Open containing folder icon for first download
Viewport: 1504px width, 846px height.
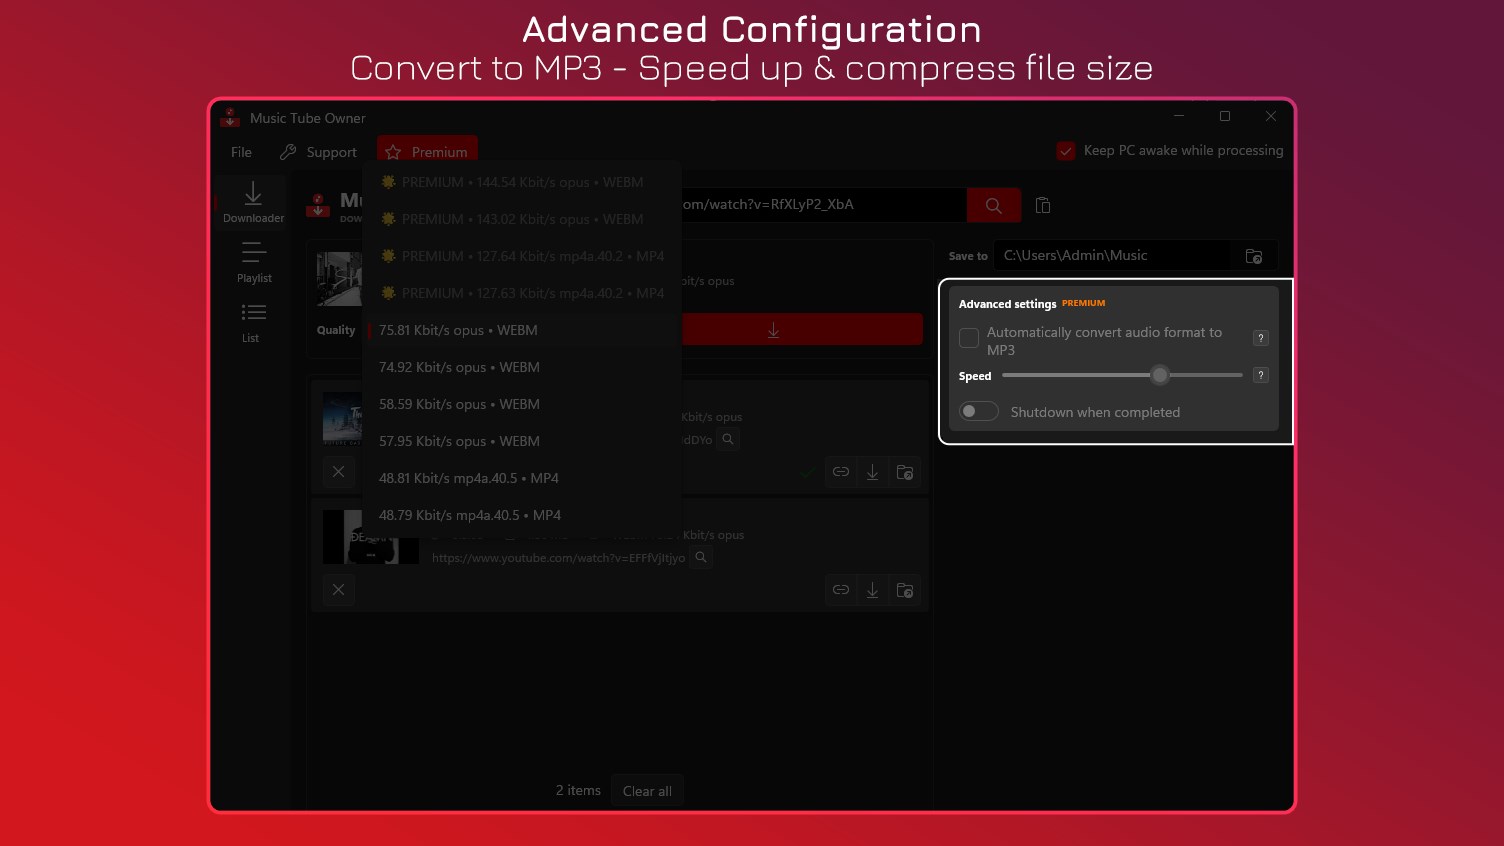click(x=905, y=471)
